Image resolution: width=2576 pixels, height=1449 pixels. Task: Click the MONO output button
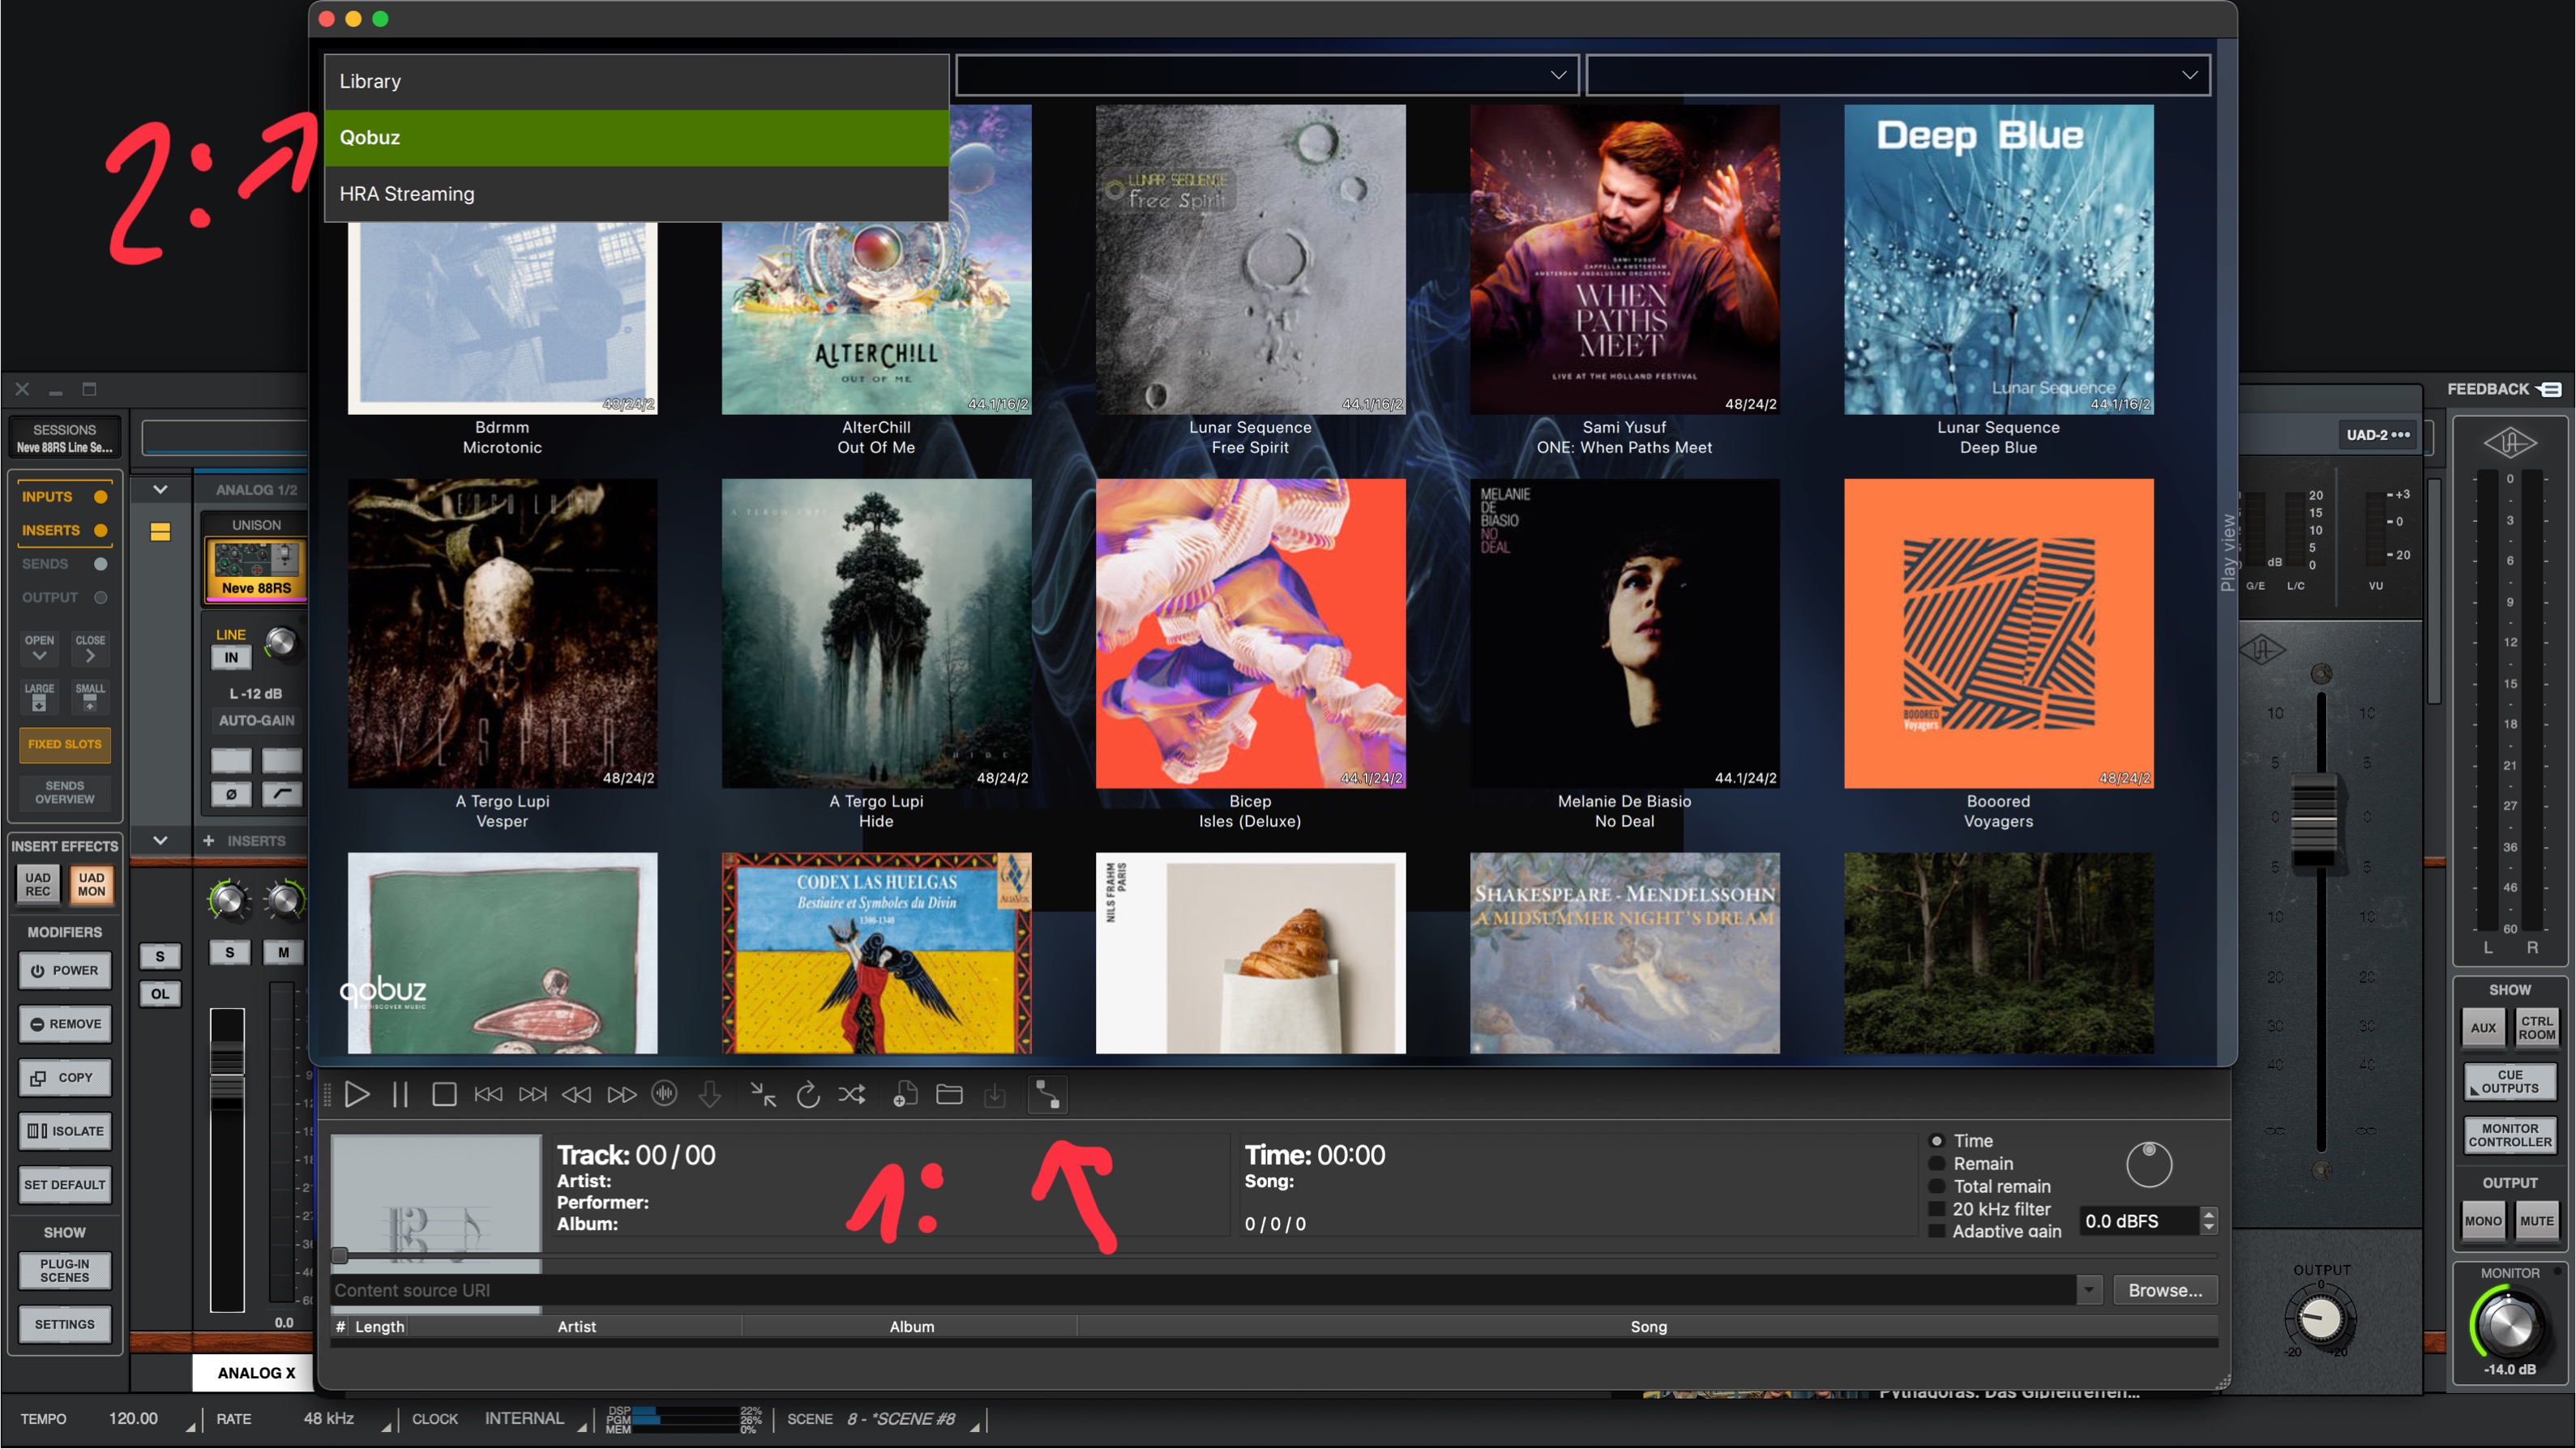point(2483,1221)
